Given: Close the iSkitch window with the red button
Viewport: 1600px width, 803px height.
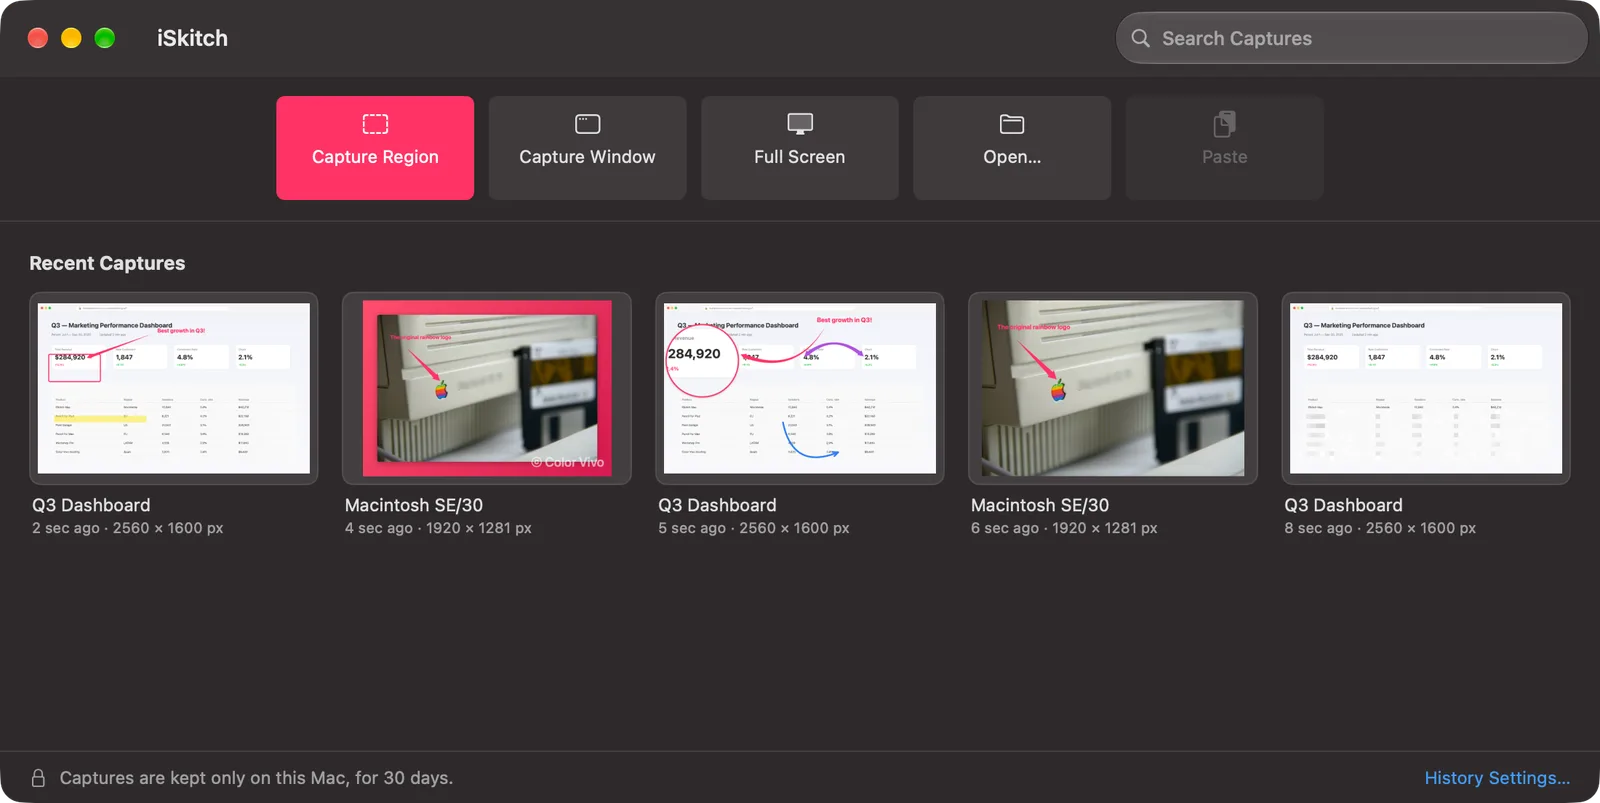Looking at the screenshot, I should 38,38.
